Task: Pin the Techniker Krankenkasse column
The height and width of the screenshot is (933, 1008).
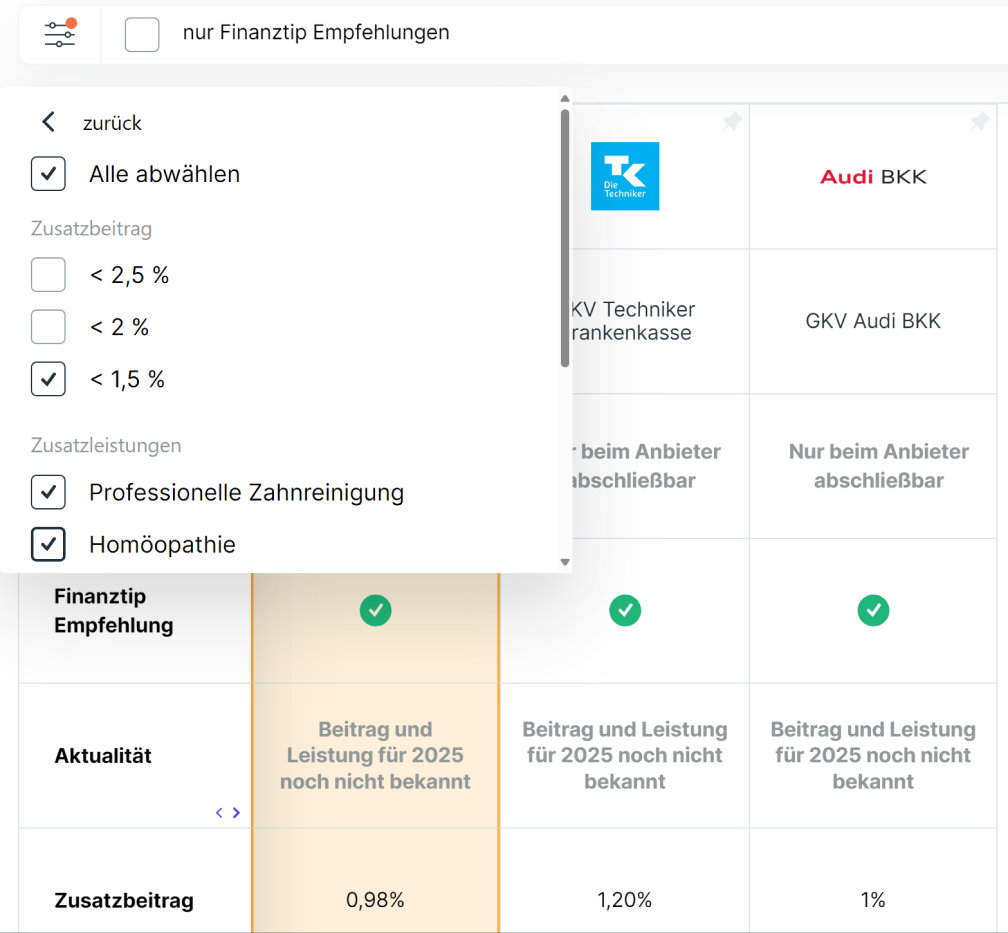Action: click(732, 121)
